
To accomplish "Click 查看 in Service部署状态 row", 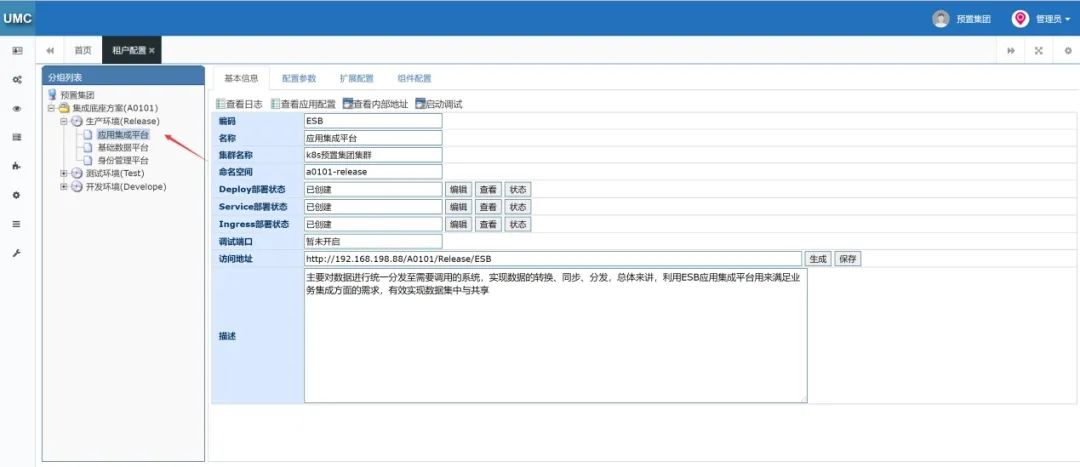I will (x=488, y=207).
